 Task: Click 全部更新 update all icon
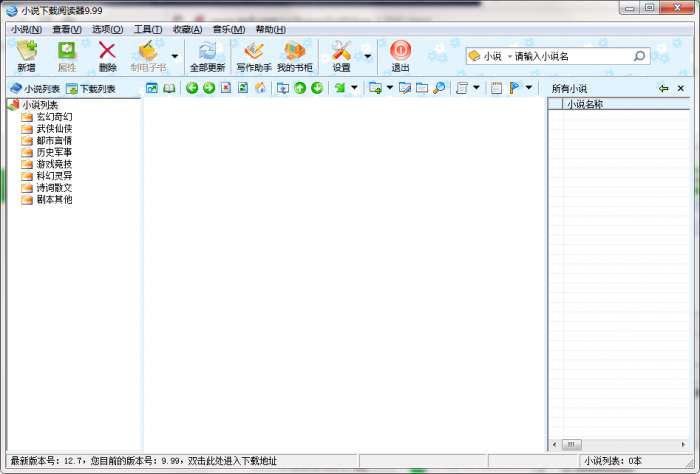point(207,56)
